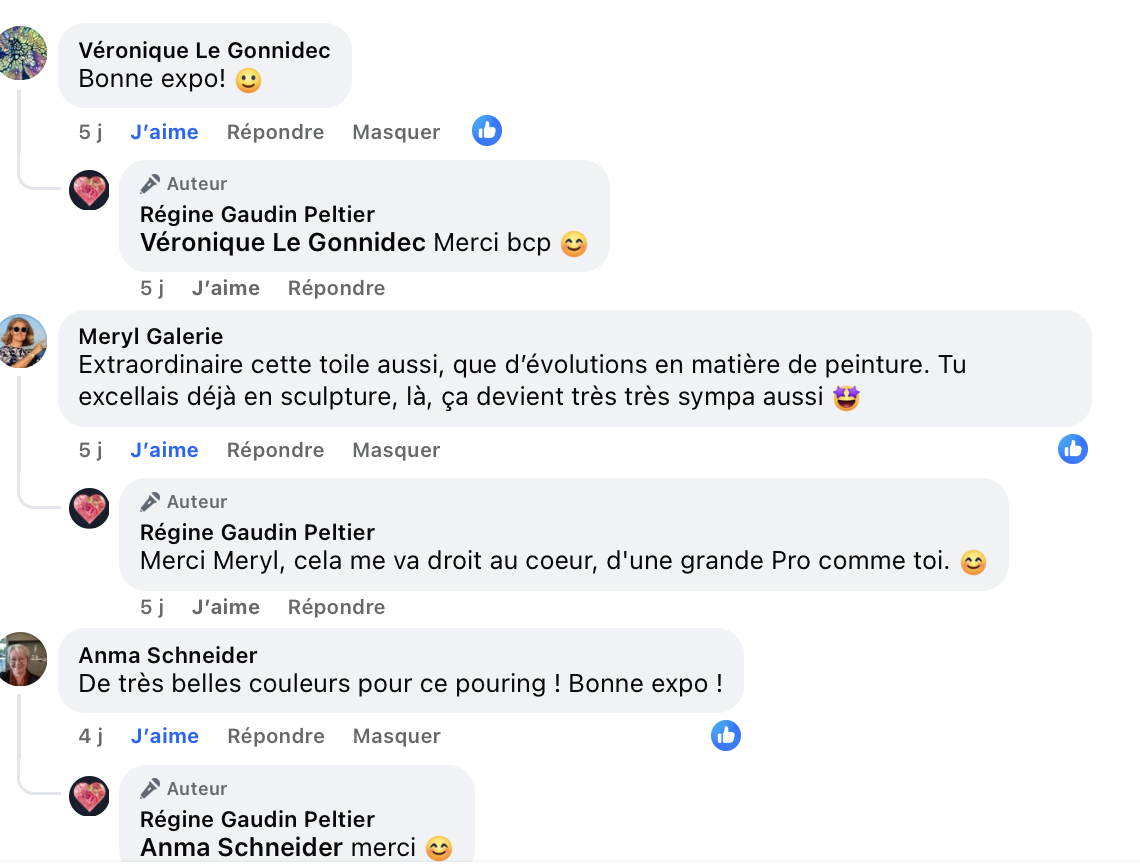The height and width of the screenshot is (864, 1140).
Task: Click like reaction icon on Véronique's comment
Action: click(487, 131)
